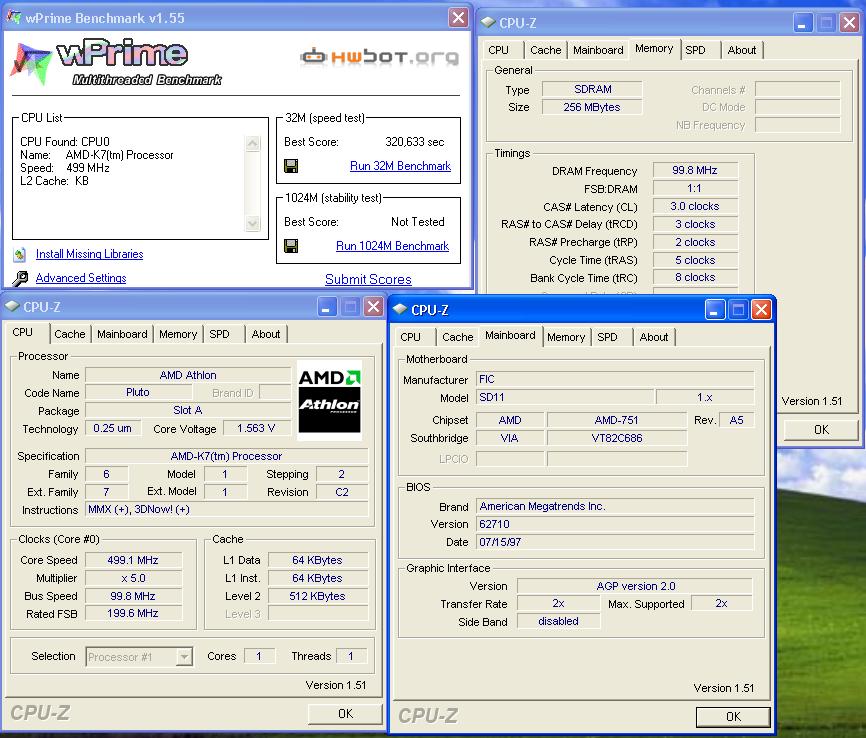Image resolution: width=866 pixels, height=738 pixels.
Task: Click the Package value Slot A
Action: point(188,410)
